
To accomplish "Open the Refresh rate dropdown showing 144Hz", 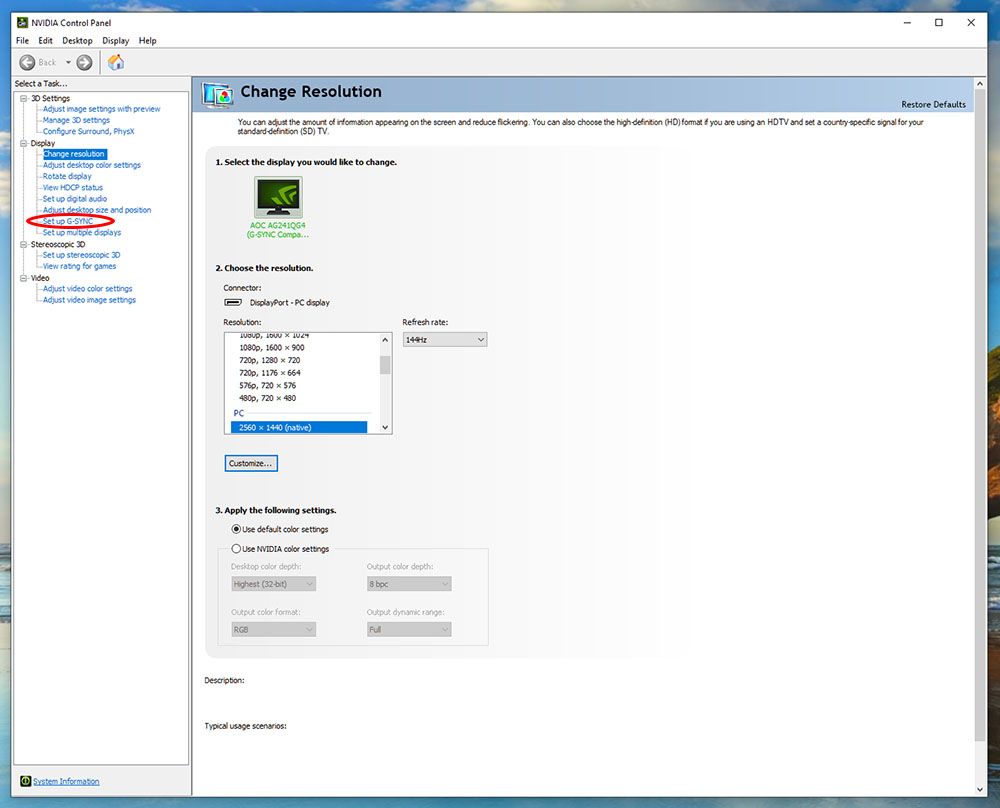I will coord(443,339).
